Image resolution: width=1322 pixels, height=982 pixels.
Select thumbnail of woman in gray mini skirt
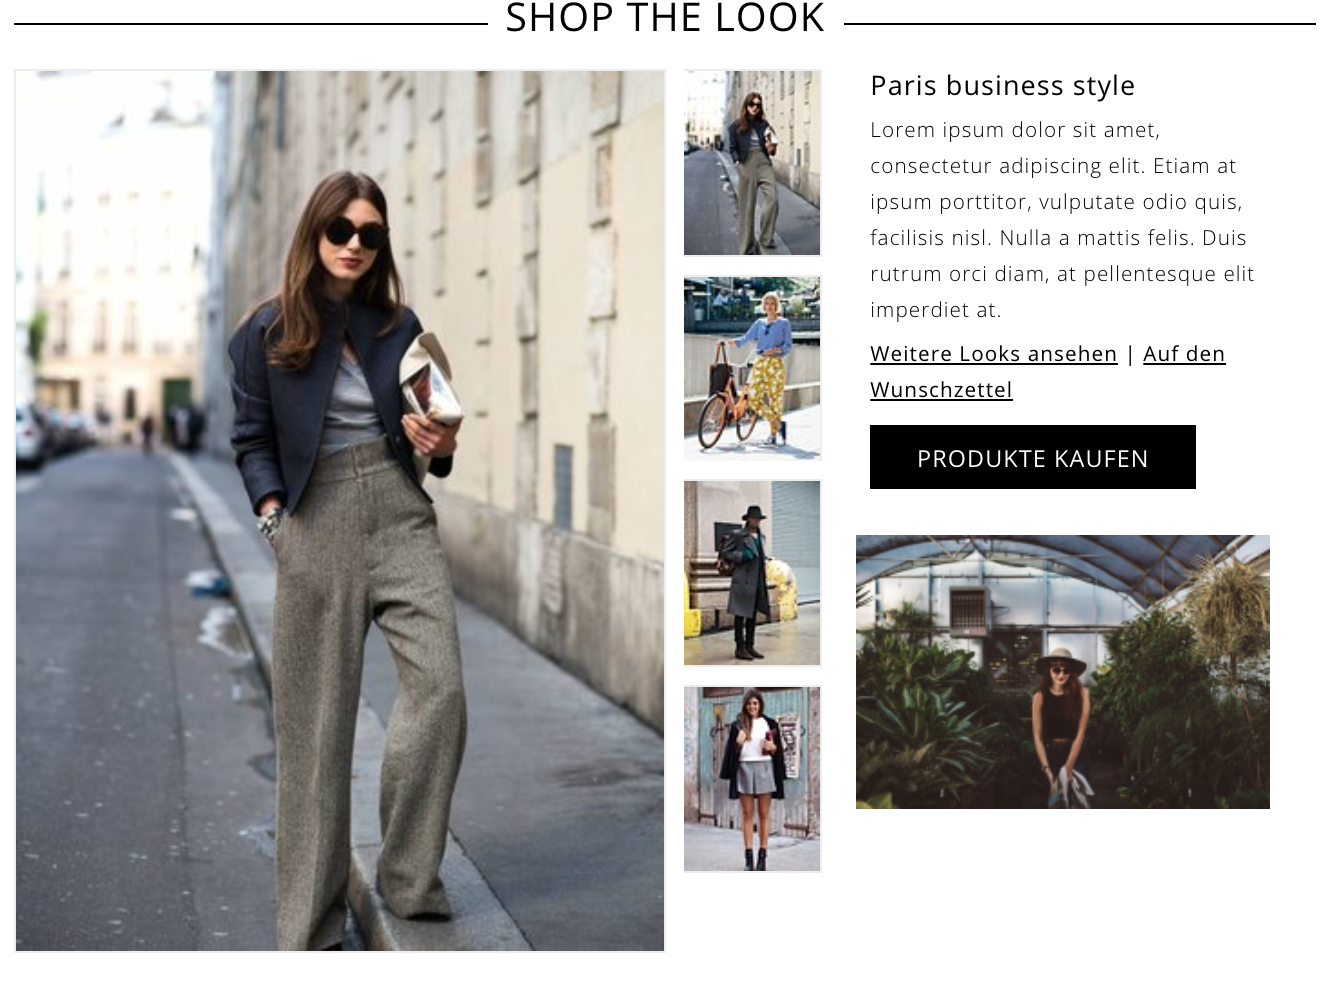coord(752,779)
